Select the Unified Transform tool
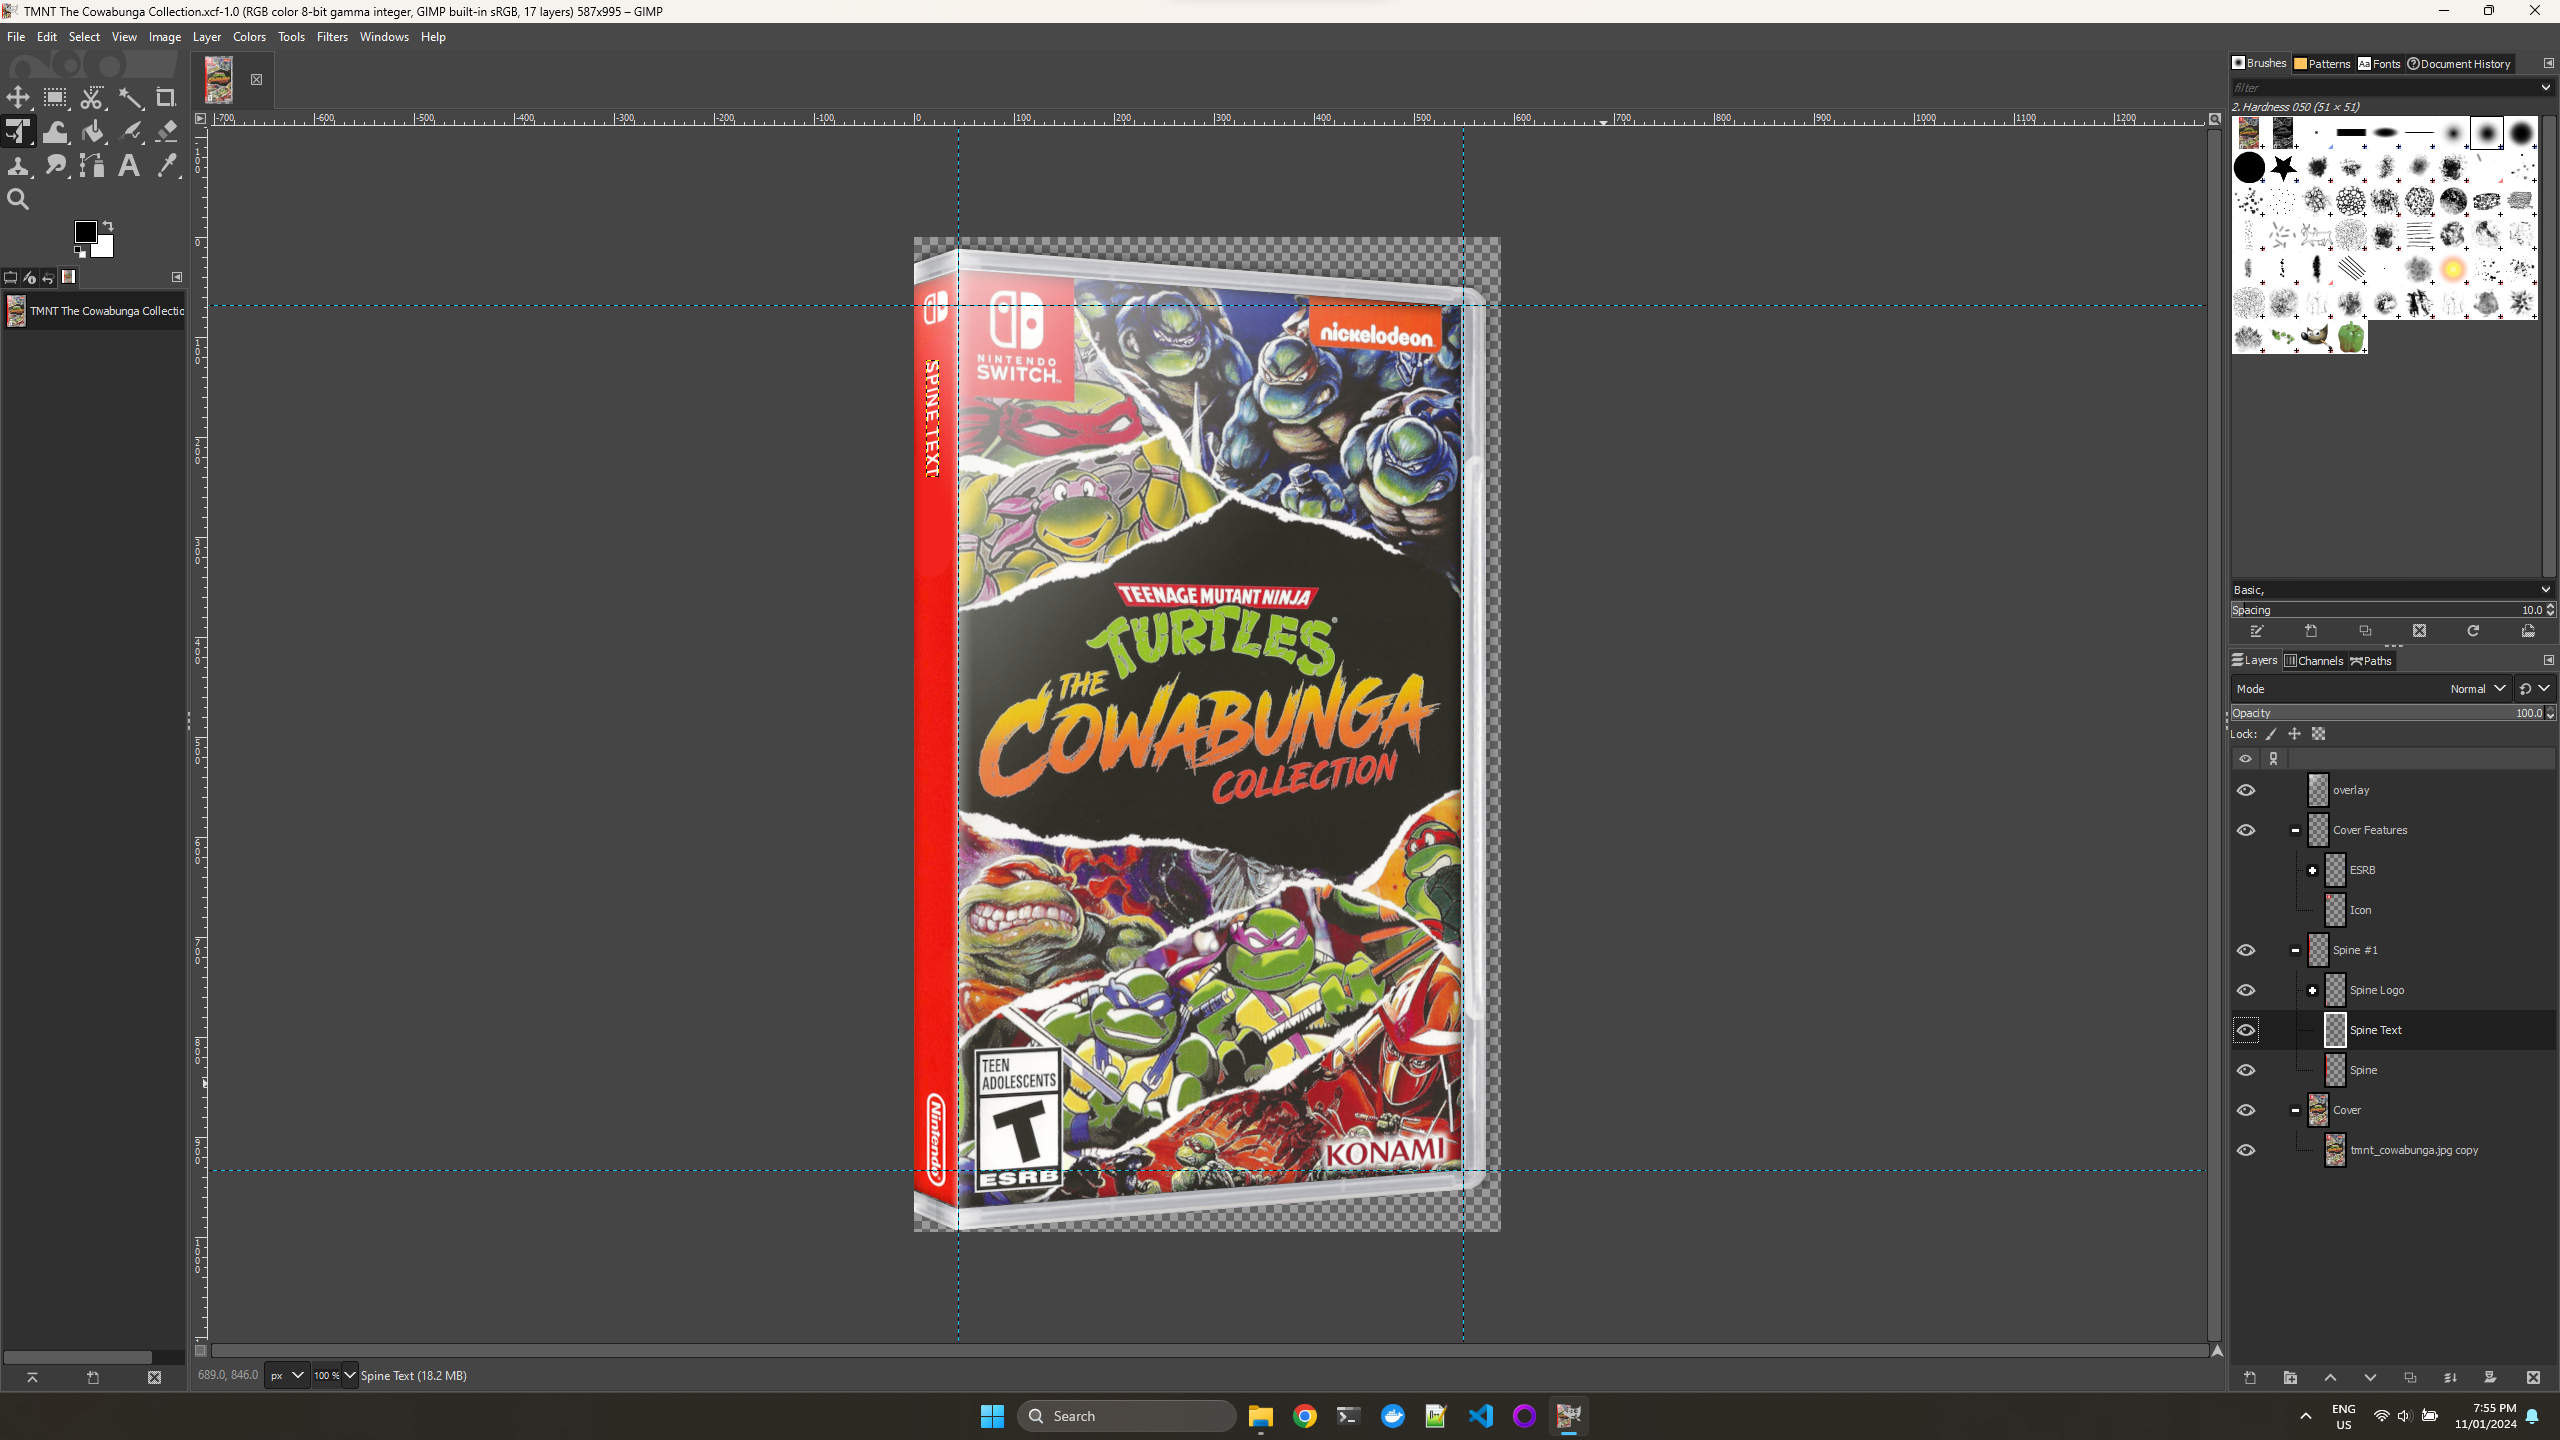 click(18, 132)
